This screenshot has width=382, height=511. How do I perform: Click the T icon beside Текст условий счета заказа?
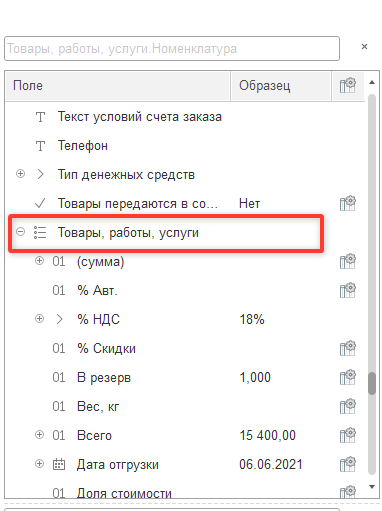click(x=40, y=117)
